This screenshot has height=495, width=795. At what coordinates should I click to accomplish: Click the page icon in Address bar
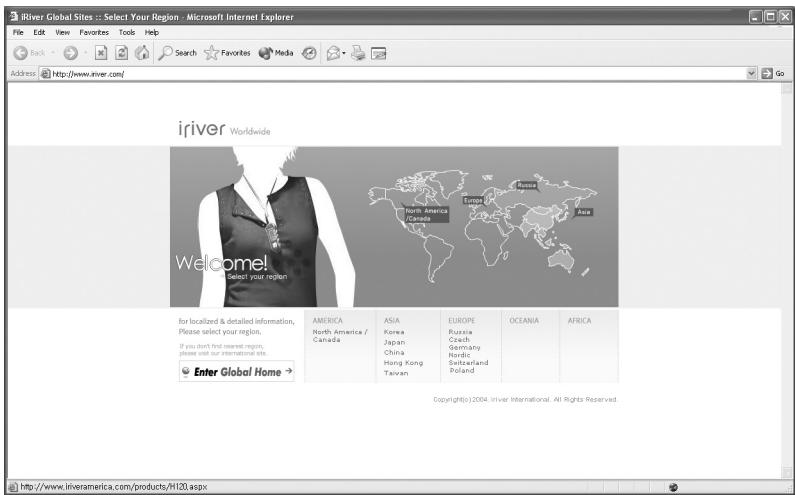pyautogui.click(x=46, y=74)
